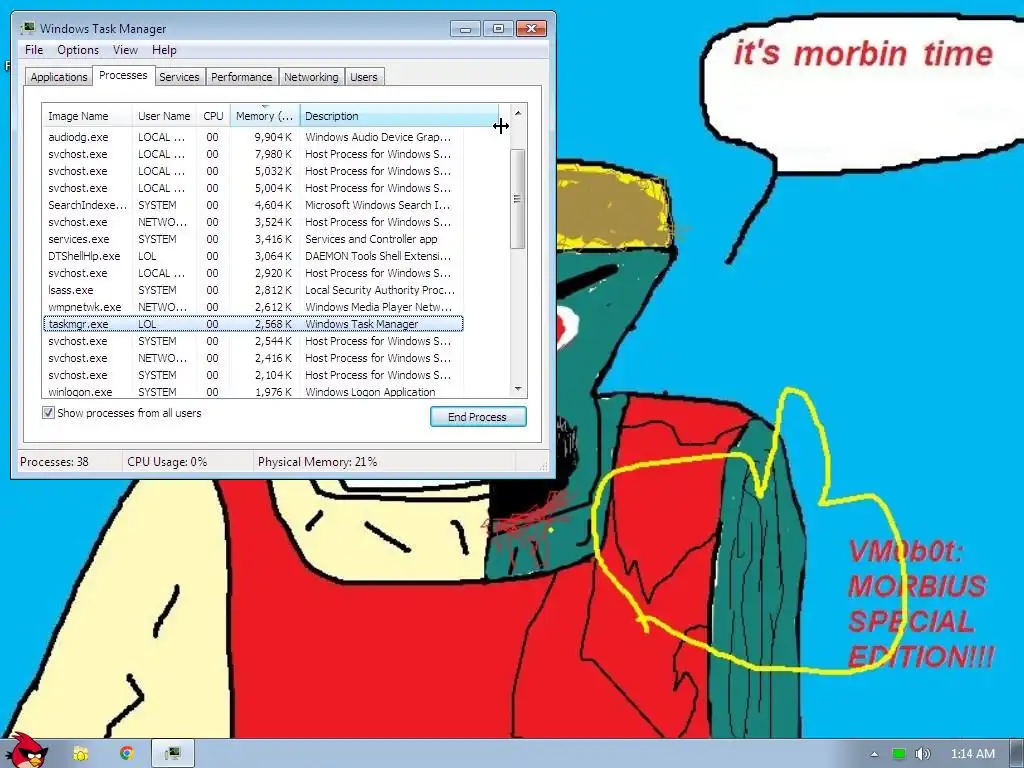
Task: Switch to the Performance tab
Action: 242,77
